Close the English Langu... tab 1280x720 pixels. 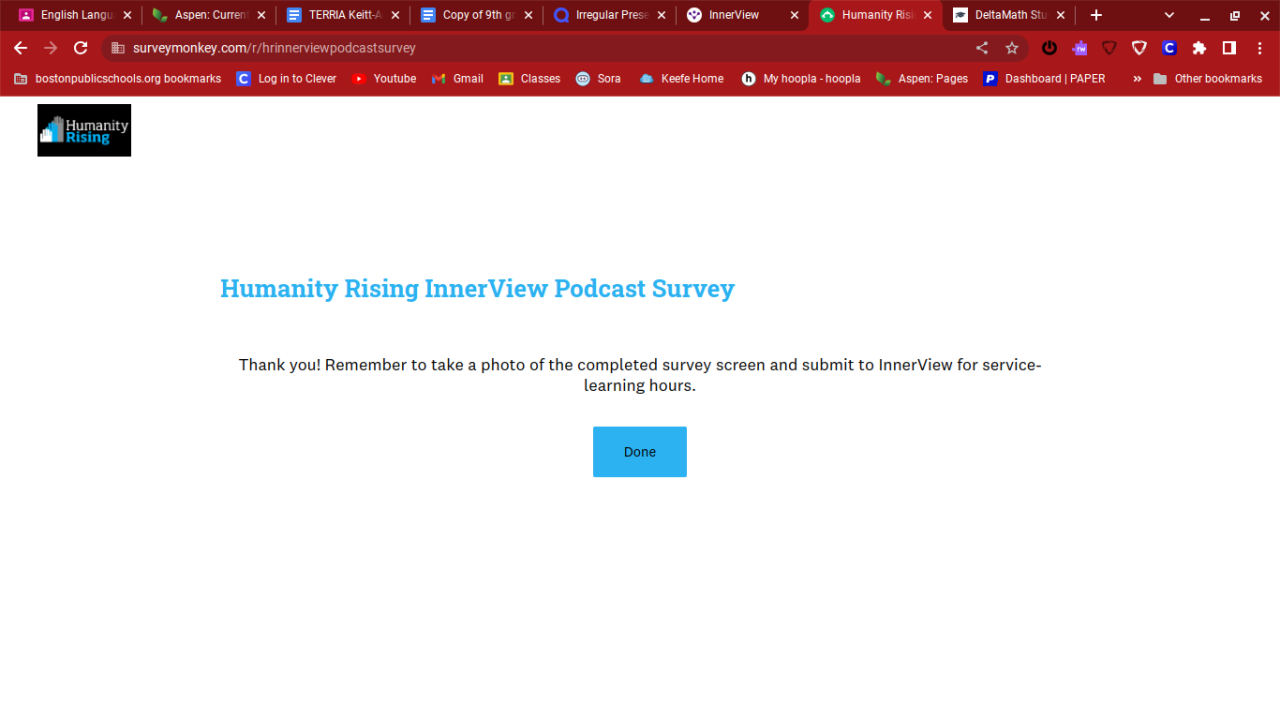pos(127,15)
